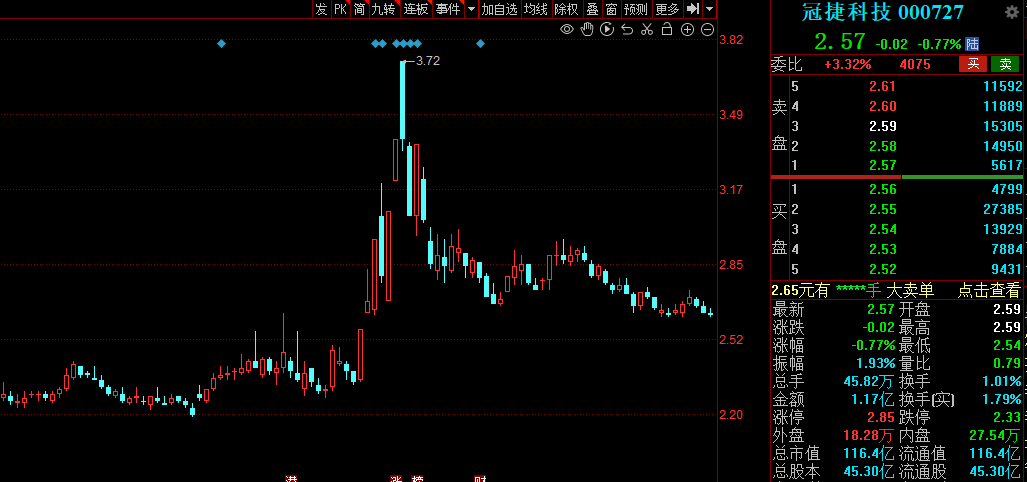The image size is (1027, 482).
Task: Click the 跌停 limit-down value 2.33
Action: [x=1007, y=417]
